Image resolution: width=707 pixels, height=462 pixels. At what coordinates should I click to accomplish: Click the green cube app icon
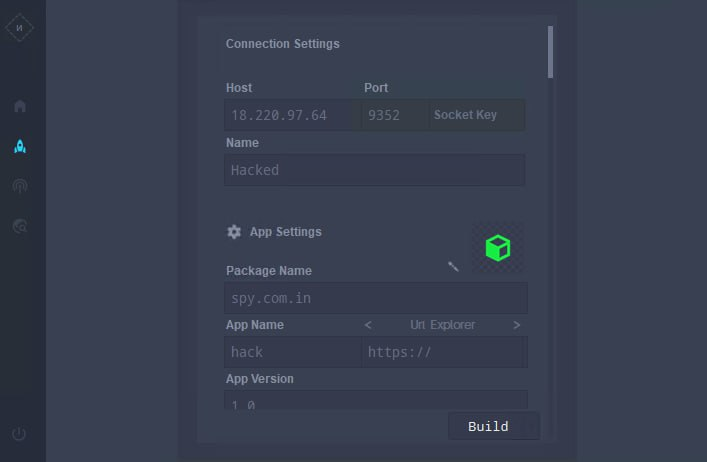[498, 248]
